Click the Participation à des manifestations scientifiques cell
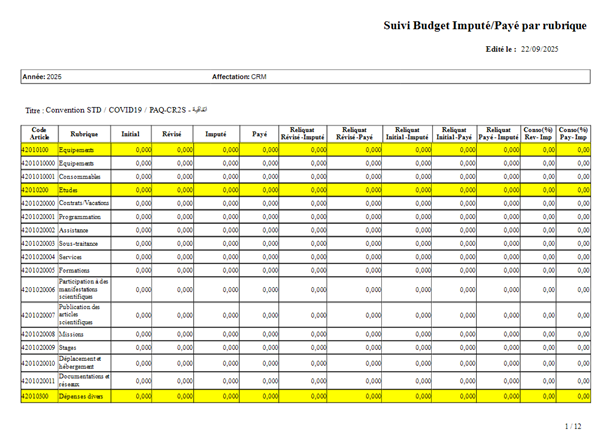606x436 pixels. point(84,290)
